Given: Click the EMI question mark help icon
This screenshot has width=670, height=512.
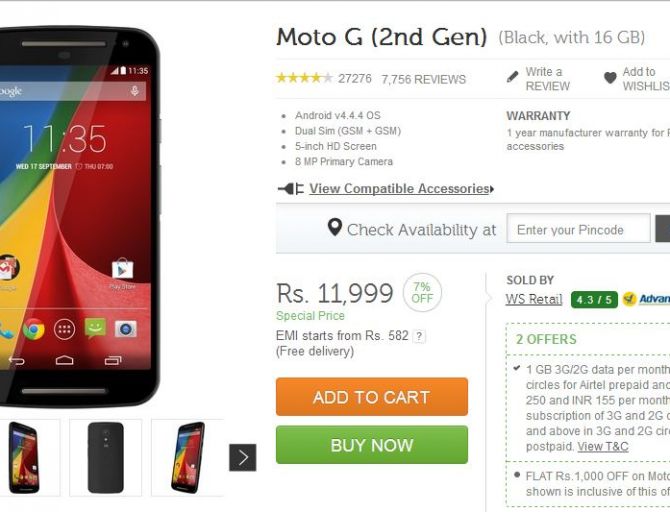Looking at the screenshot, I should click(419, 336).
